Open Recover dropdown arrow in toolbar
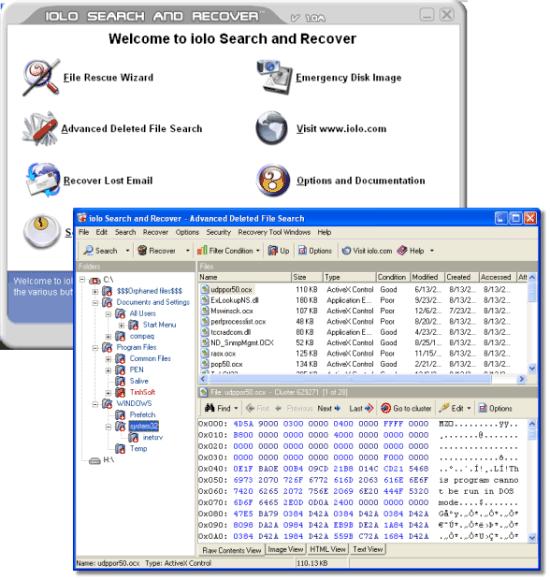The width and height of the screenshot is (550, 580). pyautogui.click(x=188, y=251)
